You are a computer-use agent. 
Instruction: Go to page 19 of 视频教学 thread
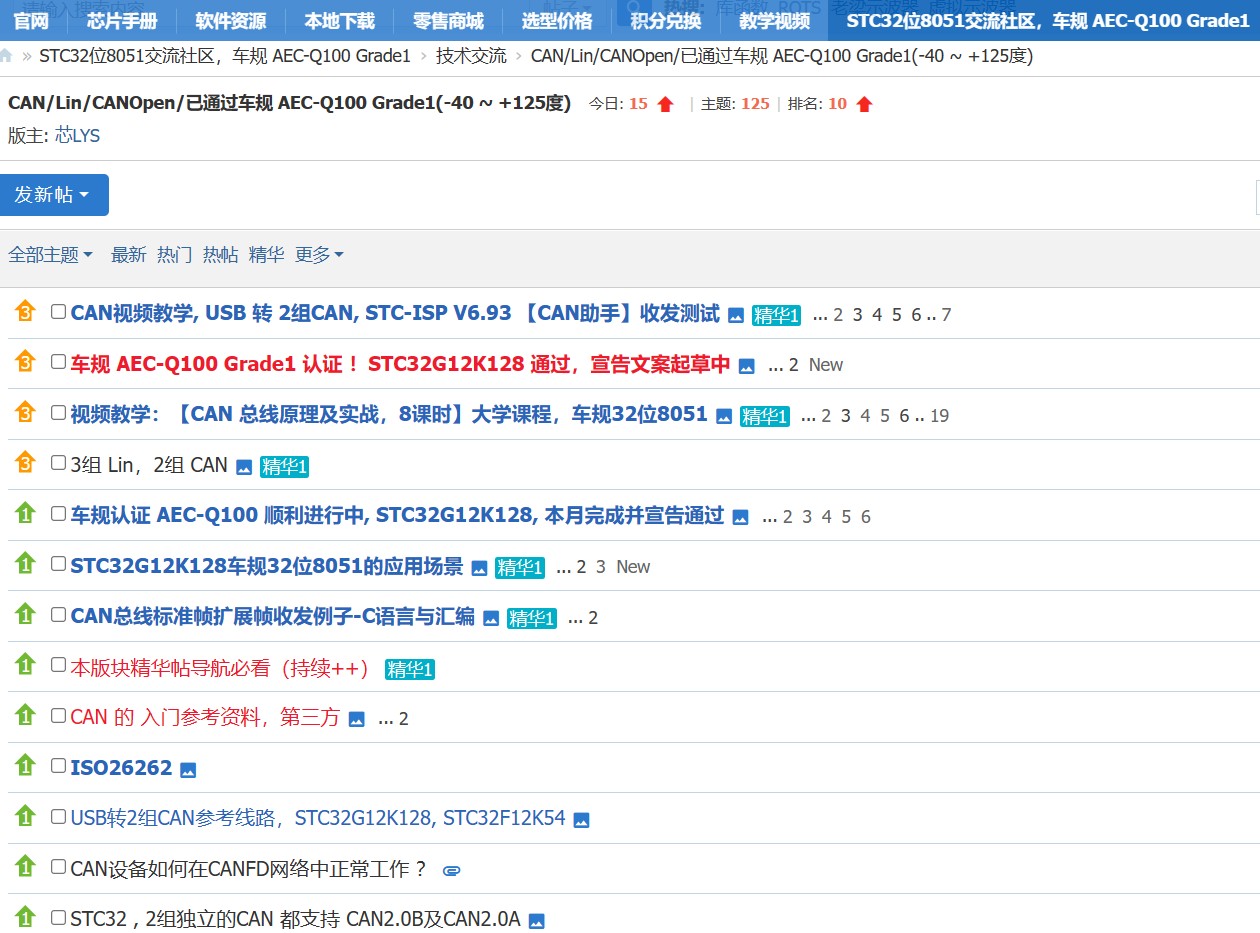939,416
